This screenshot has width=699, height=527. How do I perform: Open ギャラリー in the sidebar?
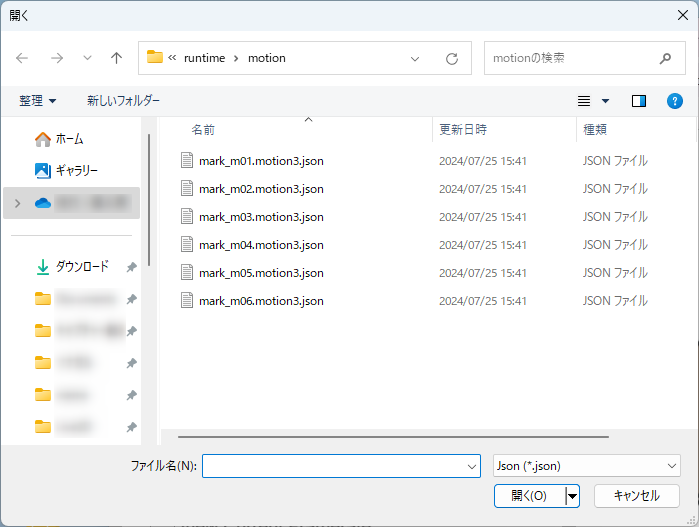click(76, 171)
